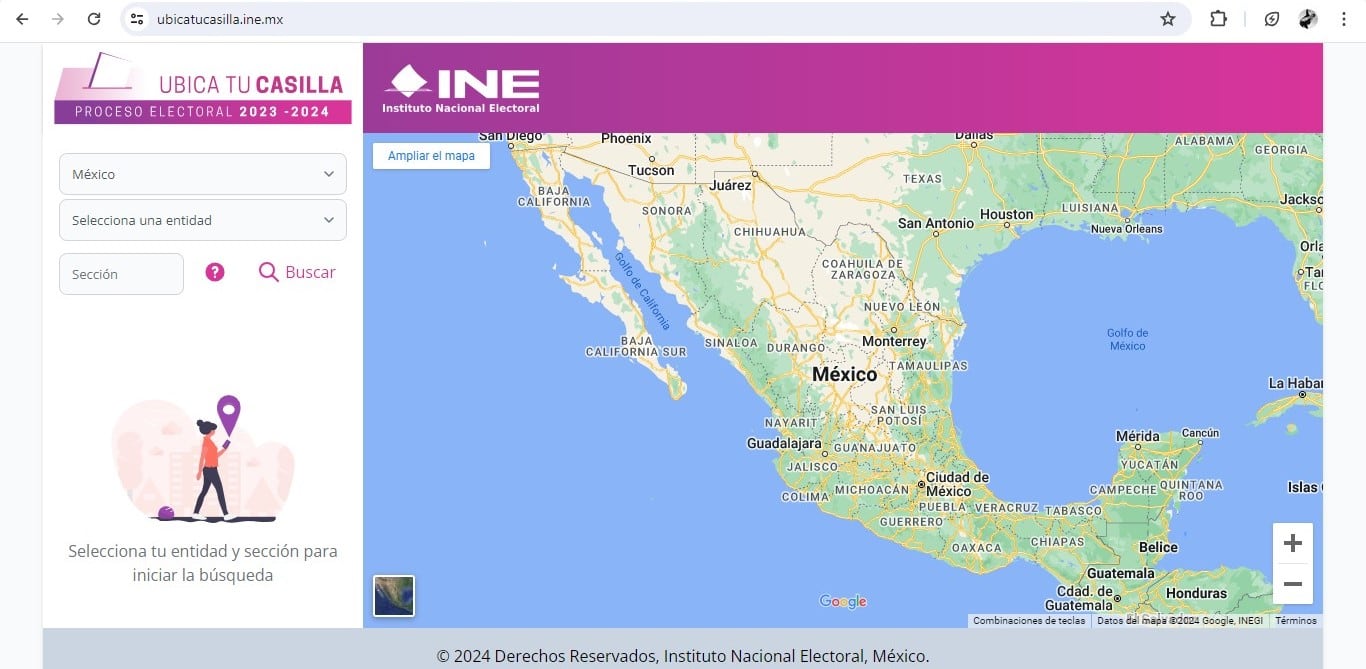
Task: Open Combinaciones de teclas map shortcuts
Action: click(1029, 621)
